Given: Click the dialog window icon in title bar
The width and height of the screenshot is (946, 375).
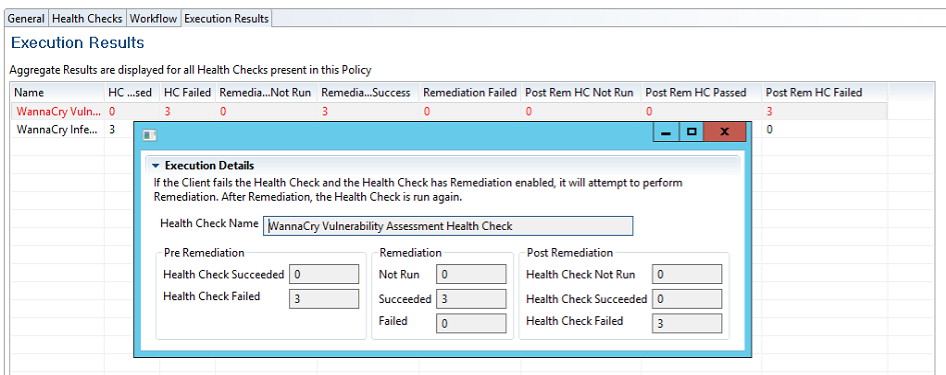Looking at the screenshot, I should pos(149,135).
